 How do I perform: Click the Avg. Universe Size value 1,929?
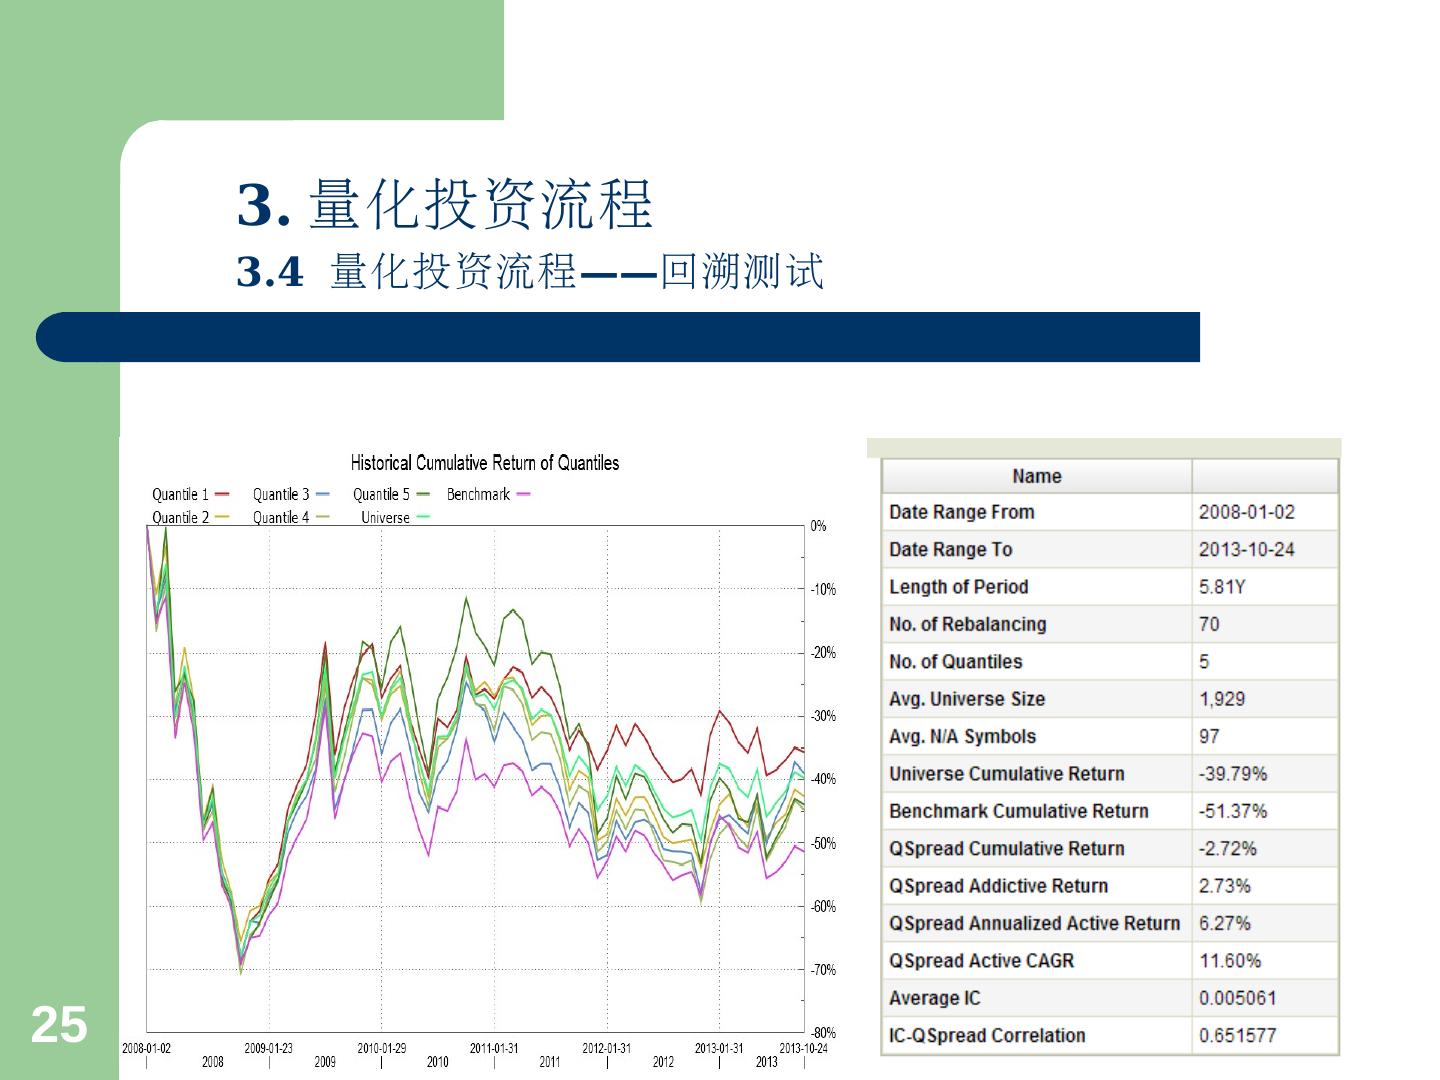pos(1221,699)
